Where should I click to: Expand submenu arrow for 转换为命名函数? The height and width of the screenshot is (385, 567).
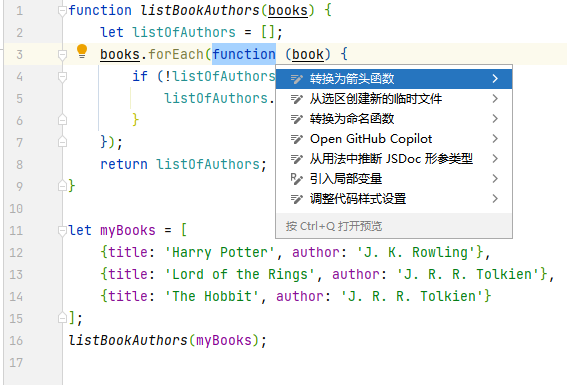coord(495,119)
